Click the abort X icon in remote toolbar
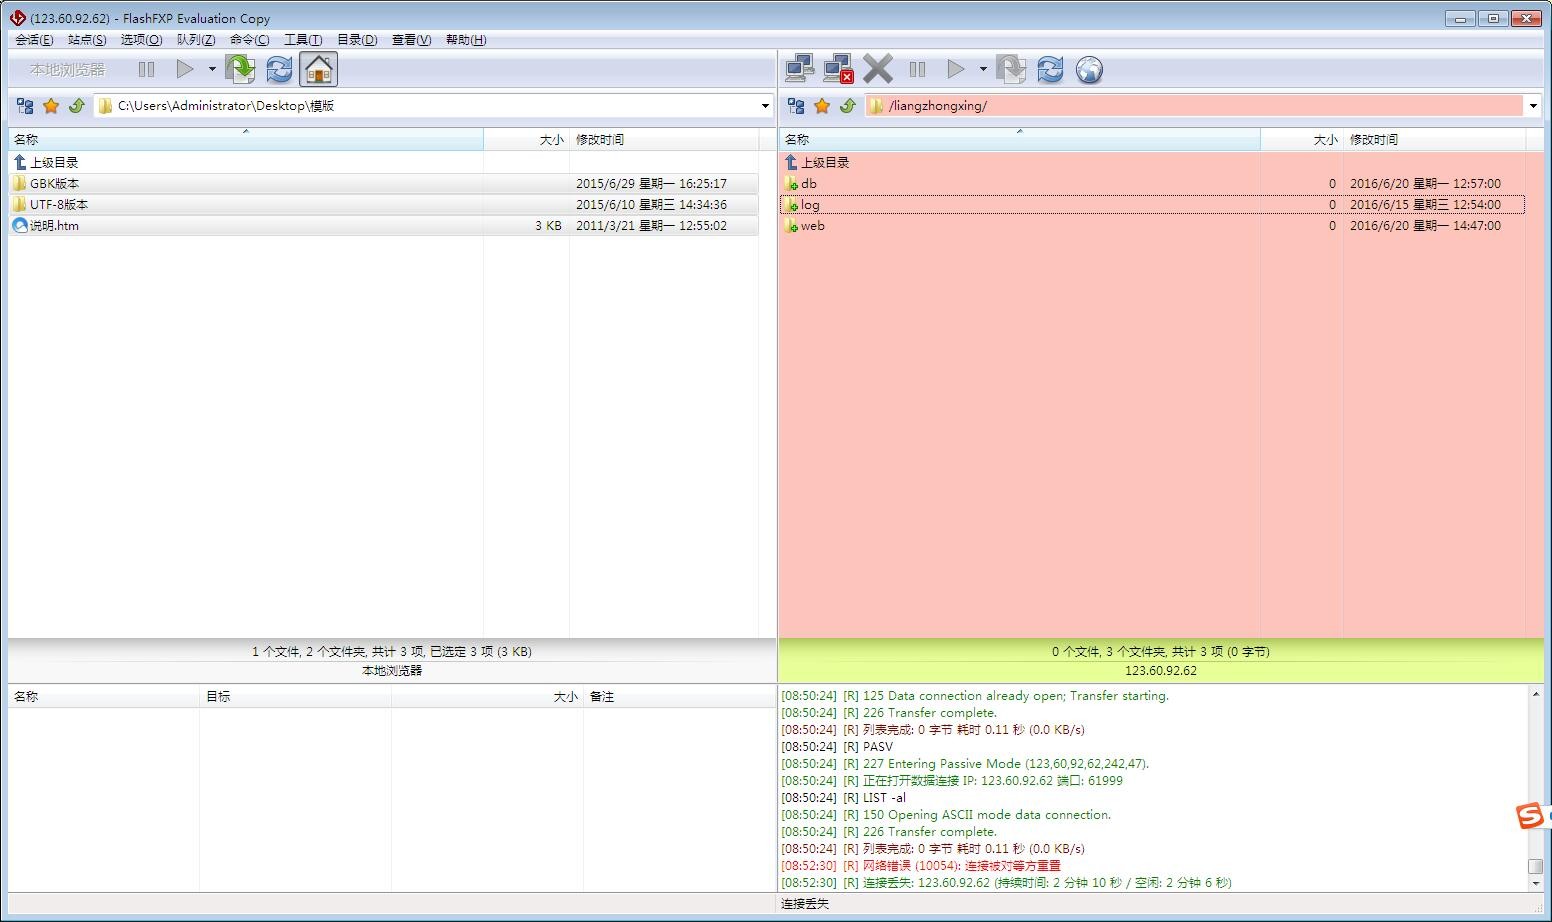 coord(877,69)
